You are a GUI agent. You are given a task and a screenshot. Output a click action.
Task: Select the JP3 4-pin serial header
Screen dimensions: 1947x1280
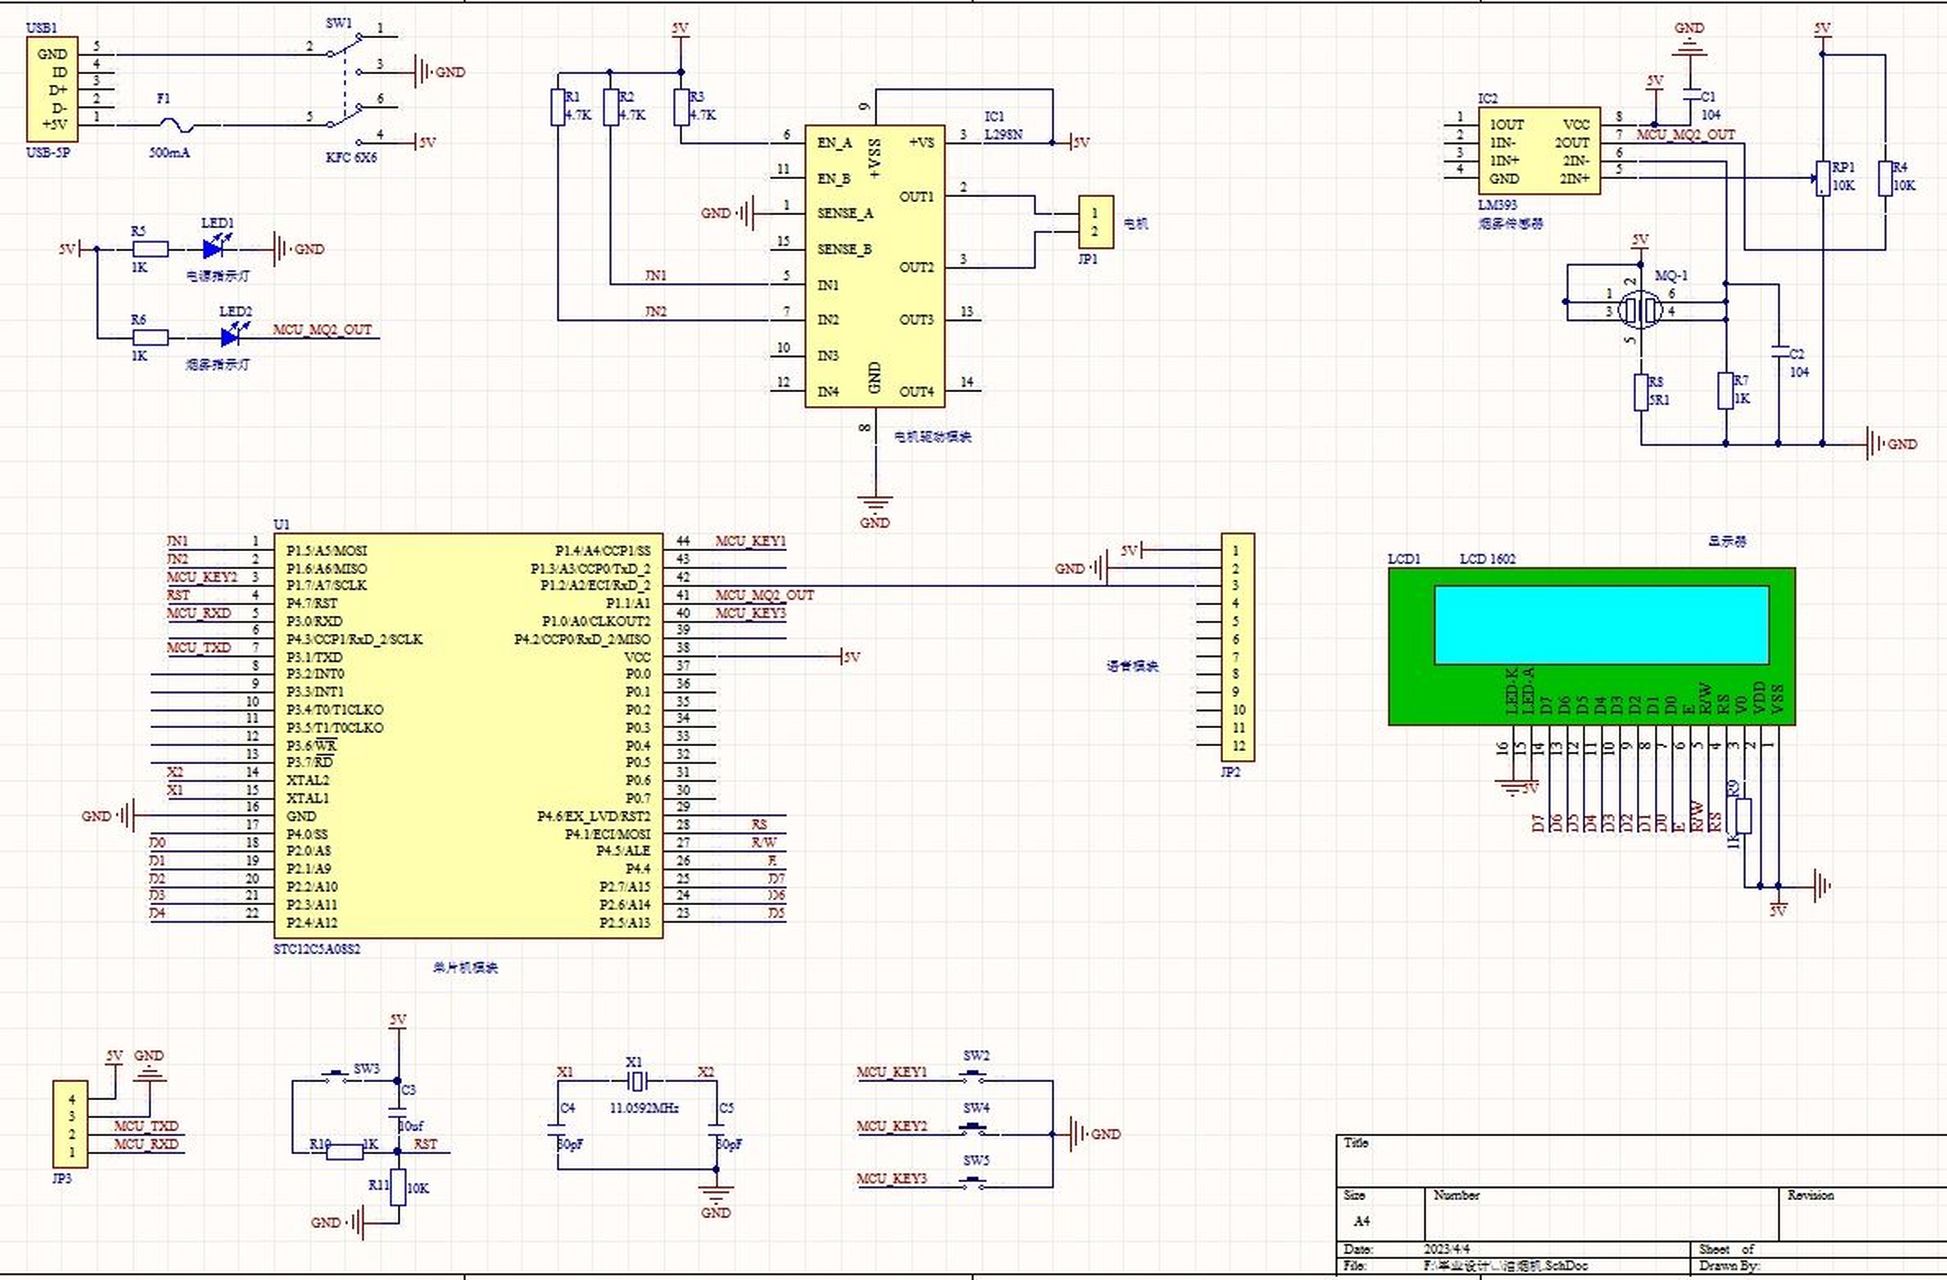70,1124
